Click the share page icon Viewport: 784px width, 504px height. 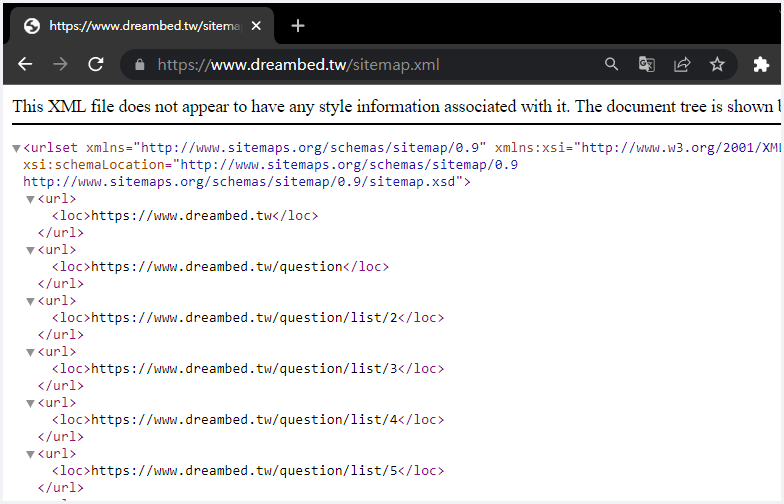682,65
